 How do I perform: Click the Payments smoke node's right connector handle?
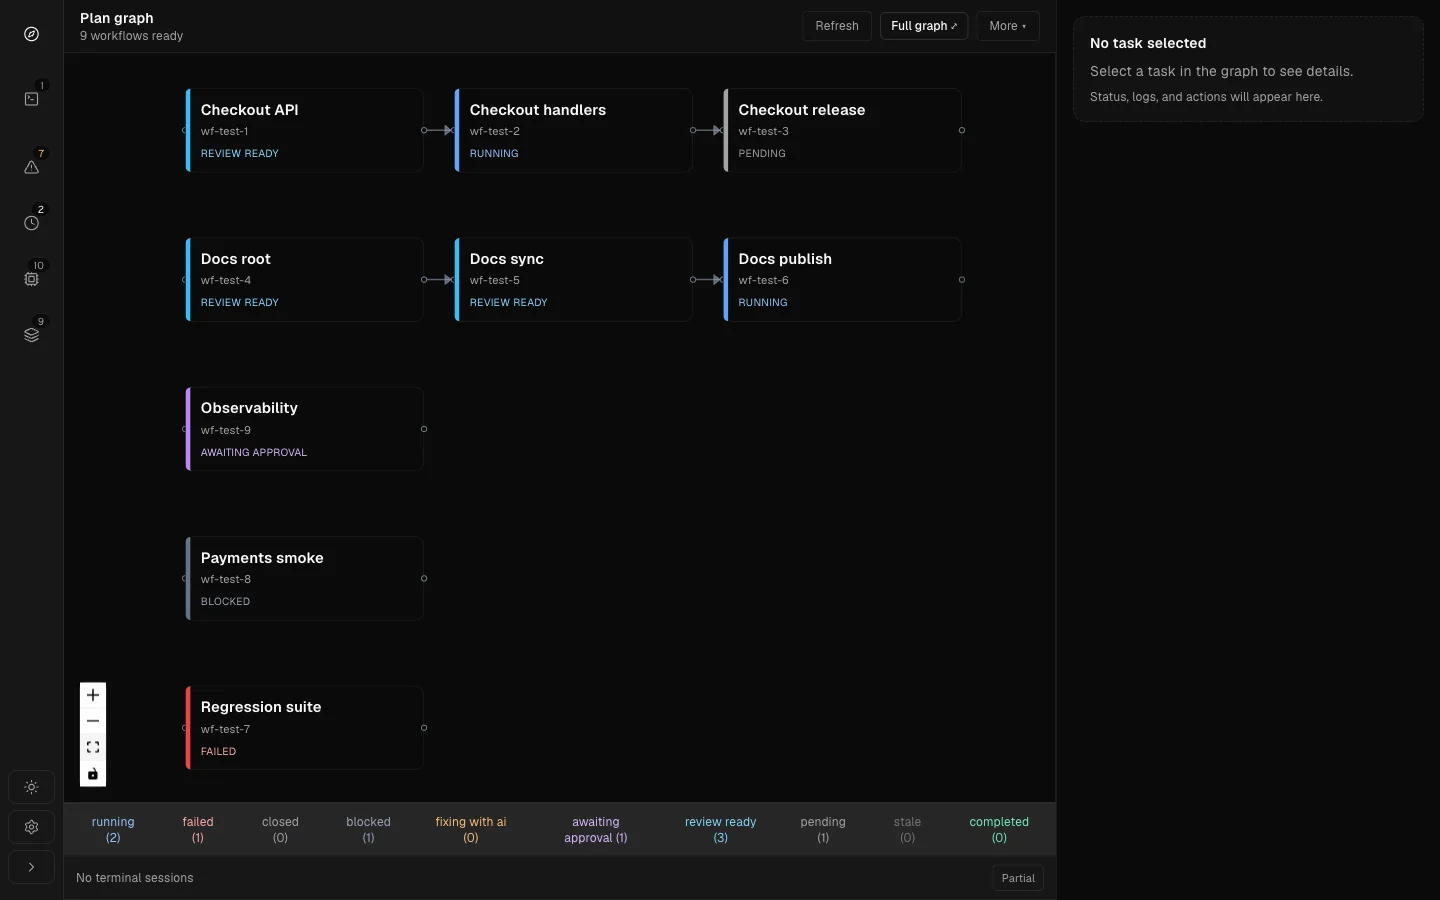pos(424,579)
